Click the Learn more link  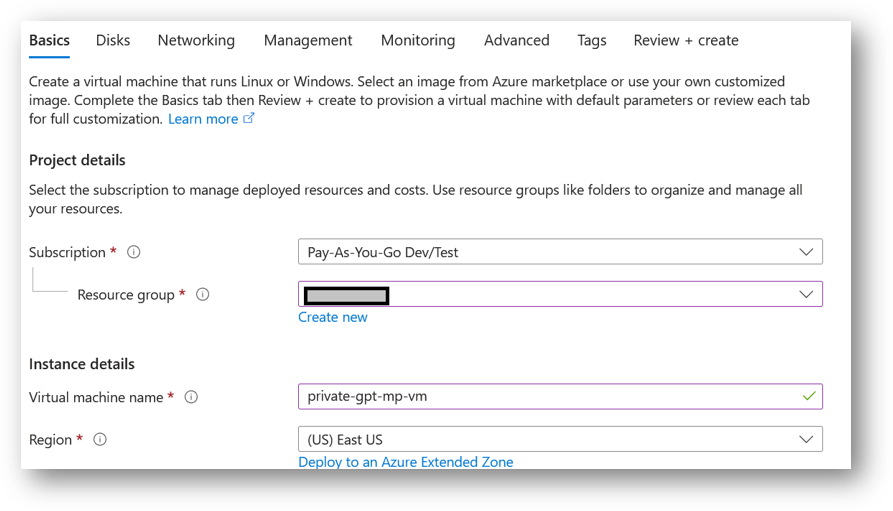(x=203, y=119)
